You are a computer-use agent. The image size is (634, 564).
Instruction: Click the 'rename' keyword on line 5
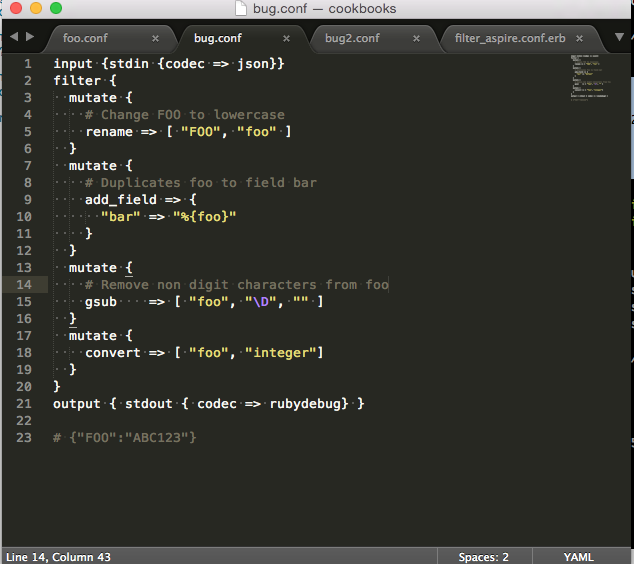(x=109, y=132)
